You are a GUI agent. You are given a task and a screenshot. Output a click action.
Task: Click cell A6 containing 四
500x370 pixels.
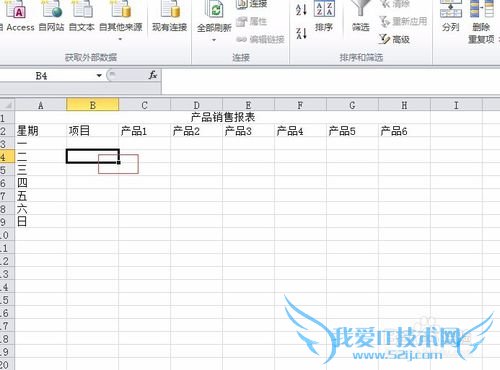[x=41, y=183]
